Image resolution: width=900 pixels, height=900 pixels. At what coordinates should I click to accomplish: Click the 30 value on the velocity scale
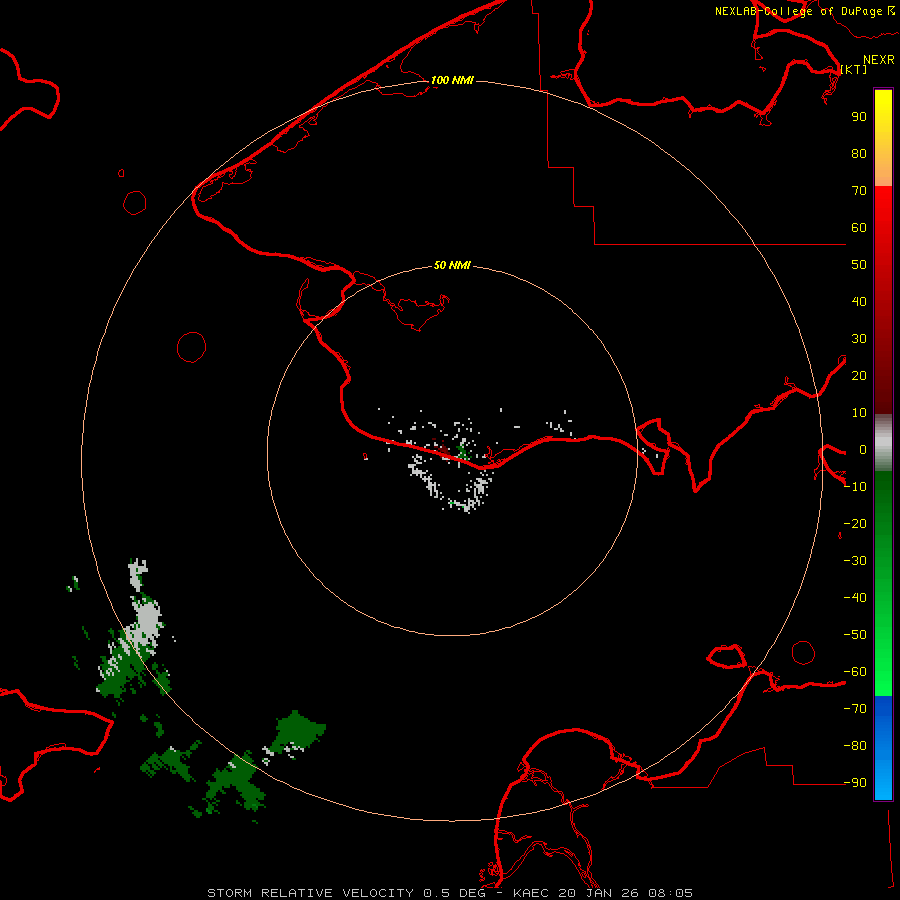859,339
